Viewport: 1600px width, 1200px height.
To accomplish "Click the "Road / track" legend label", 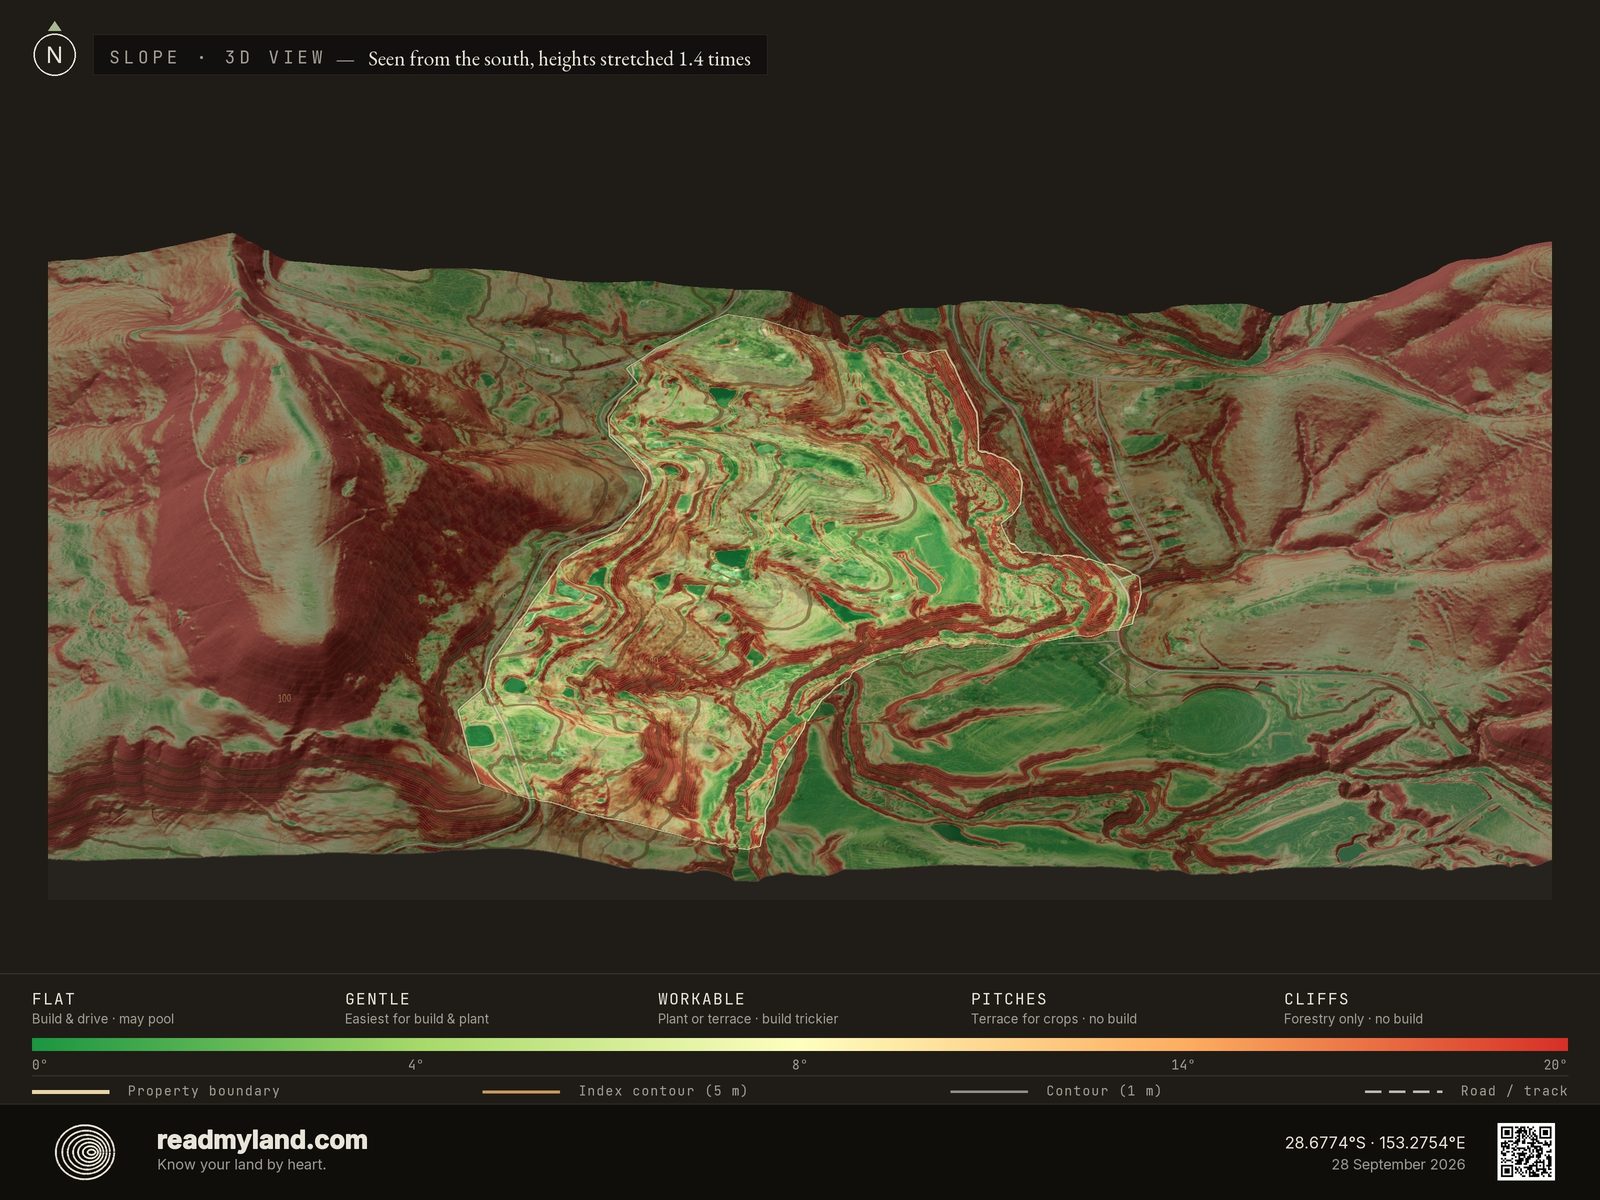I will coord(1514,1091).
